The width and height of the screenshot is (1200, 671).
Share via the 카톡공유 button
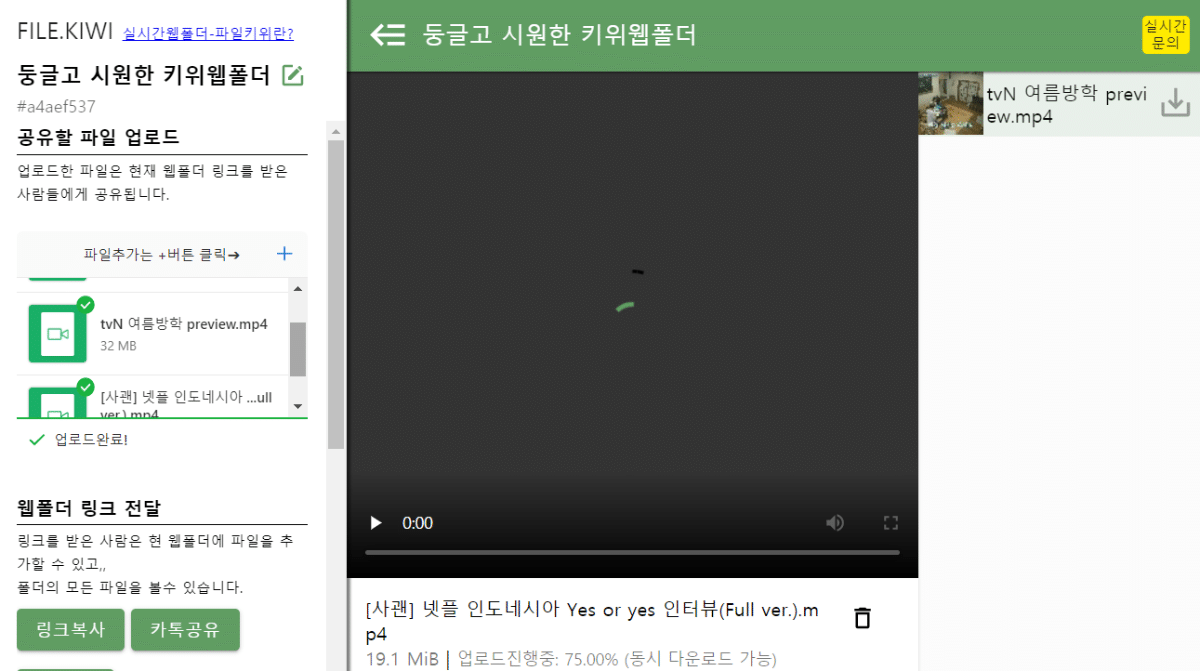tap(185, 630)
